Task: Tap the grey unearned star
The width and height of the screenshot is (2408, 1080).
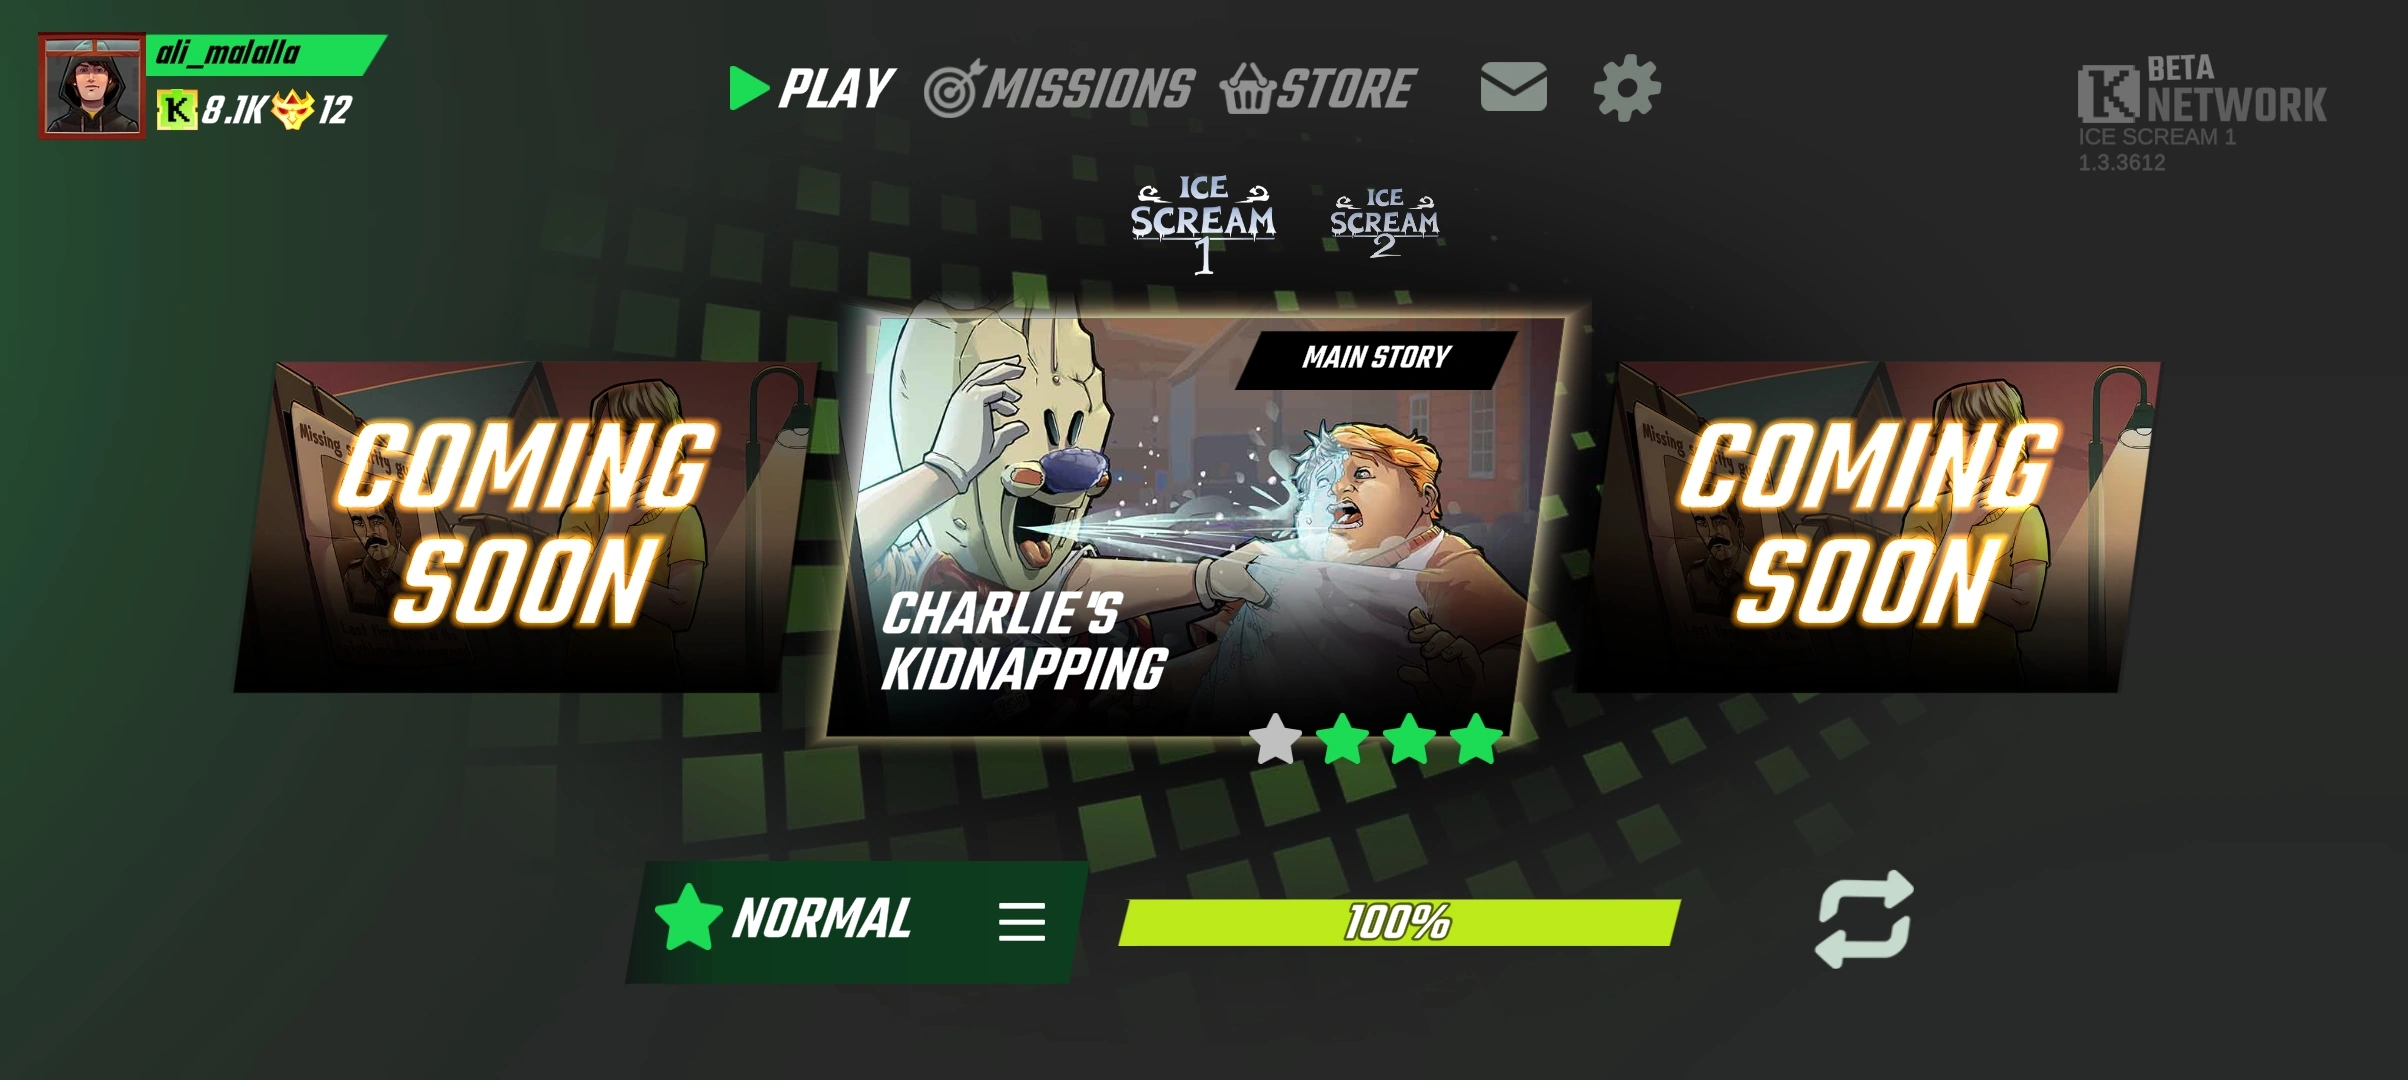Action: point(1276,739)
